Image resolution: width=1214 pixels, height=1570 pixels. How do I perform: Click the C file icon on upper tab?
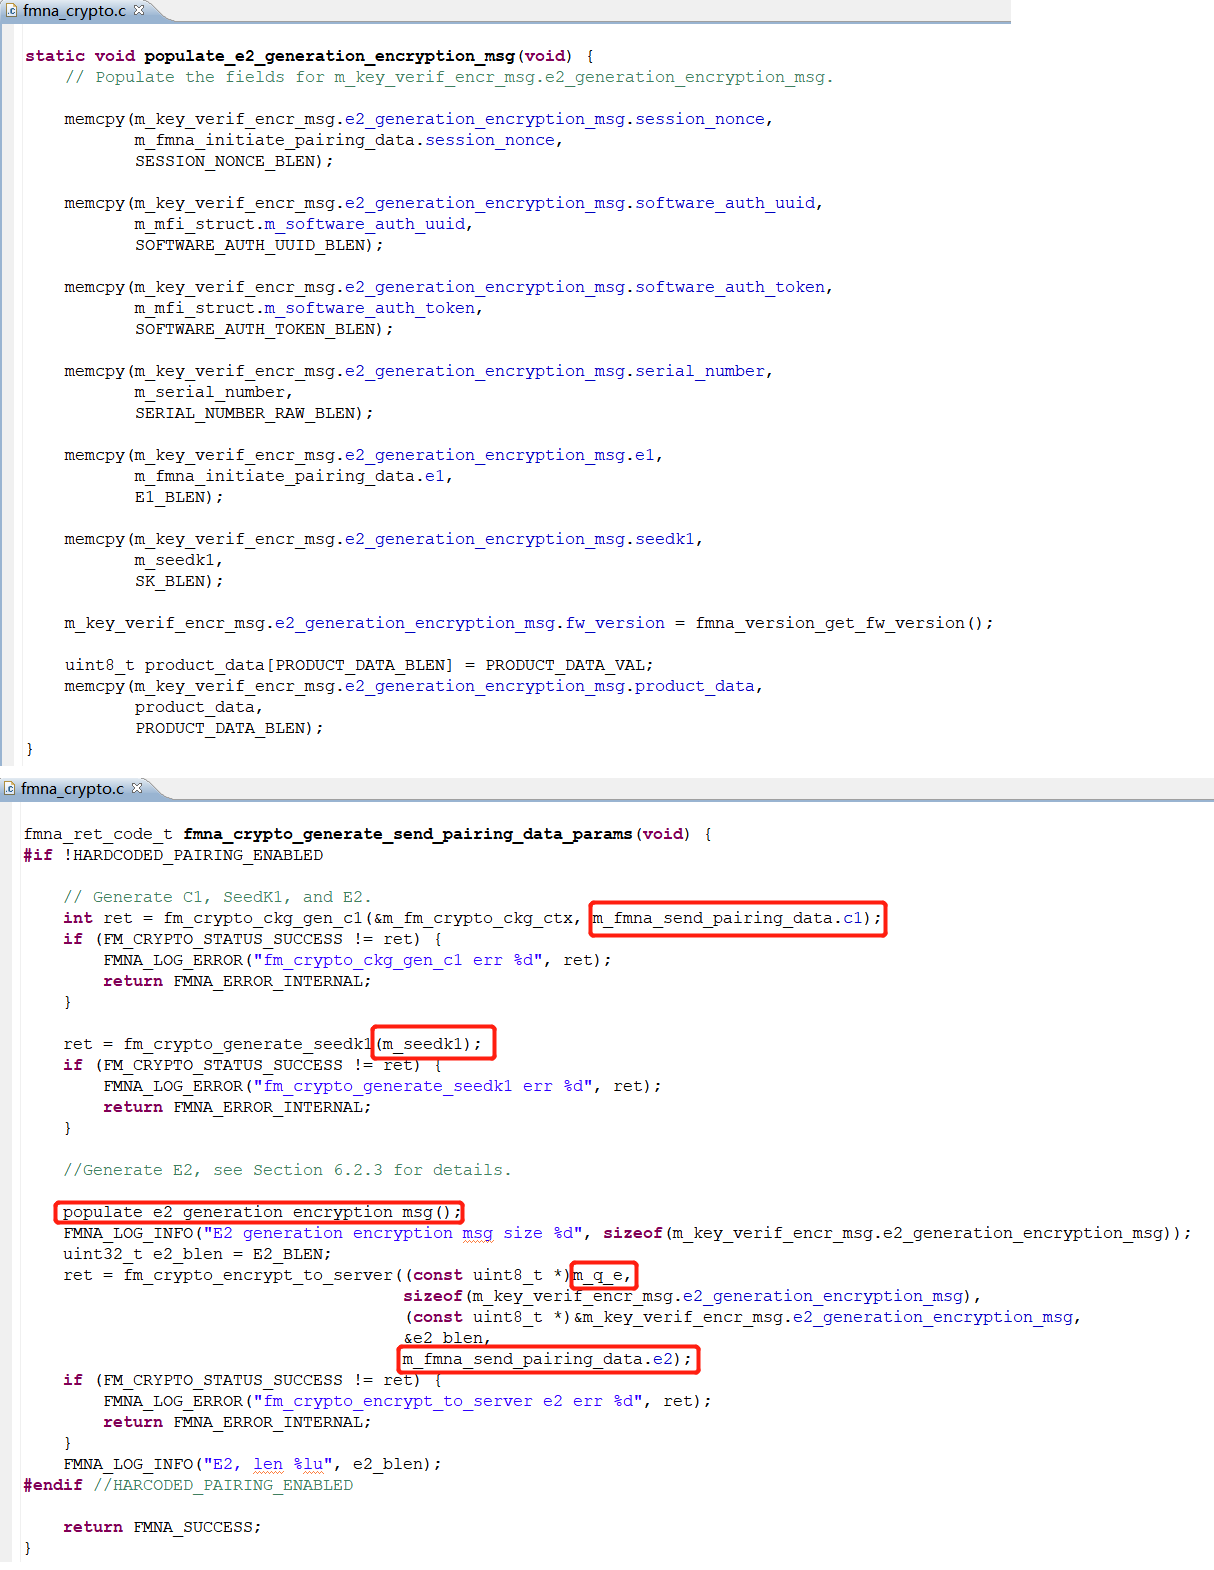click(x=12, y=11)
